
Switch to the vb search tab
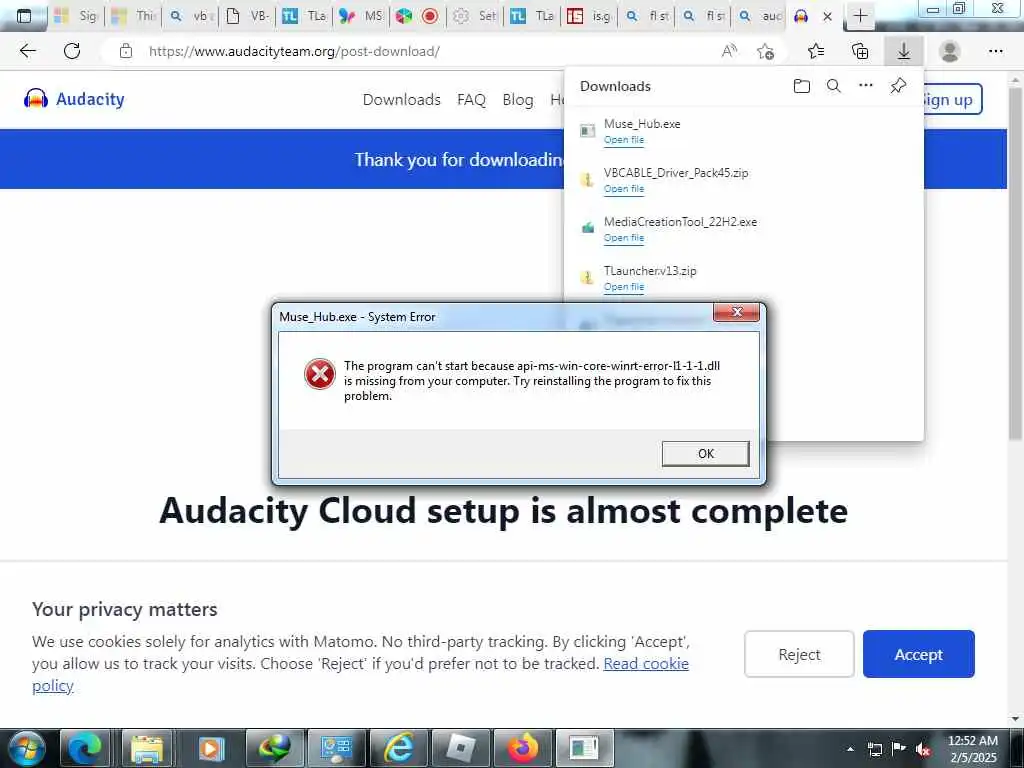(191, 16)
